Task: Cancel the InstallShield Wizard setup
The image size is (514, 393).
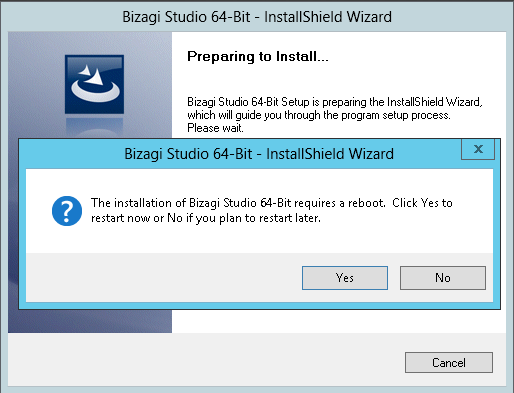Action: click(x=449, y=362)
